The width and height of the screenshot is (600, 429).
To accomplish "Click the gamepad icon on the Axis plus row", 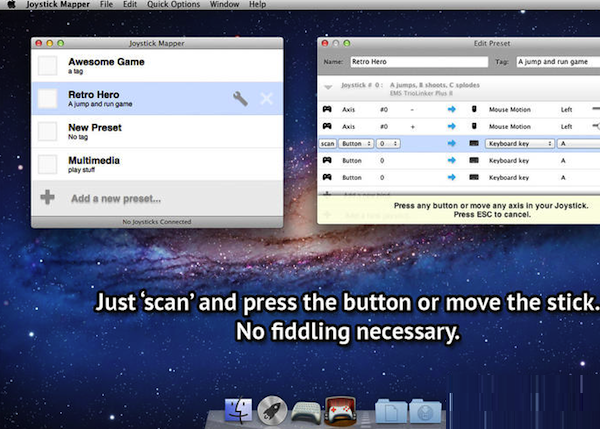I will pos(327,126).
